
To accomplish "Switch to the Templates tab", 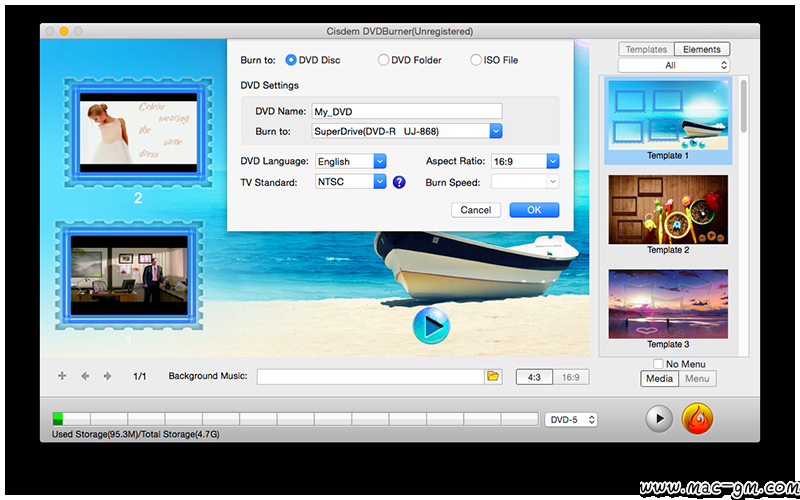I will 646,49.
